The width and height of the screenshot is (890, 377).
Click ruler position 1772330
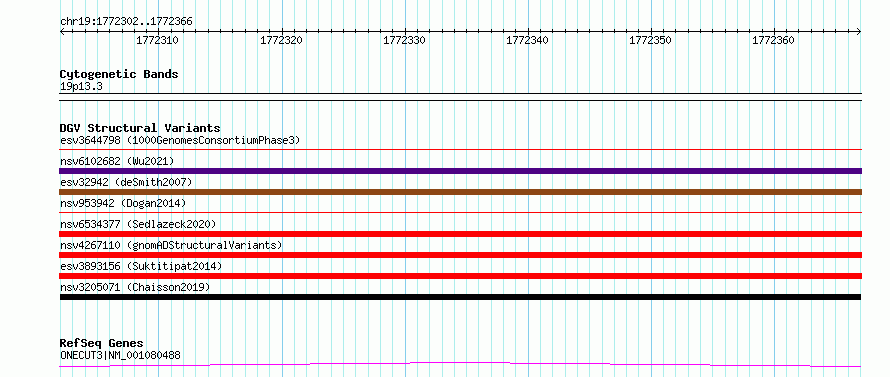404,40
